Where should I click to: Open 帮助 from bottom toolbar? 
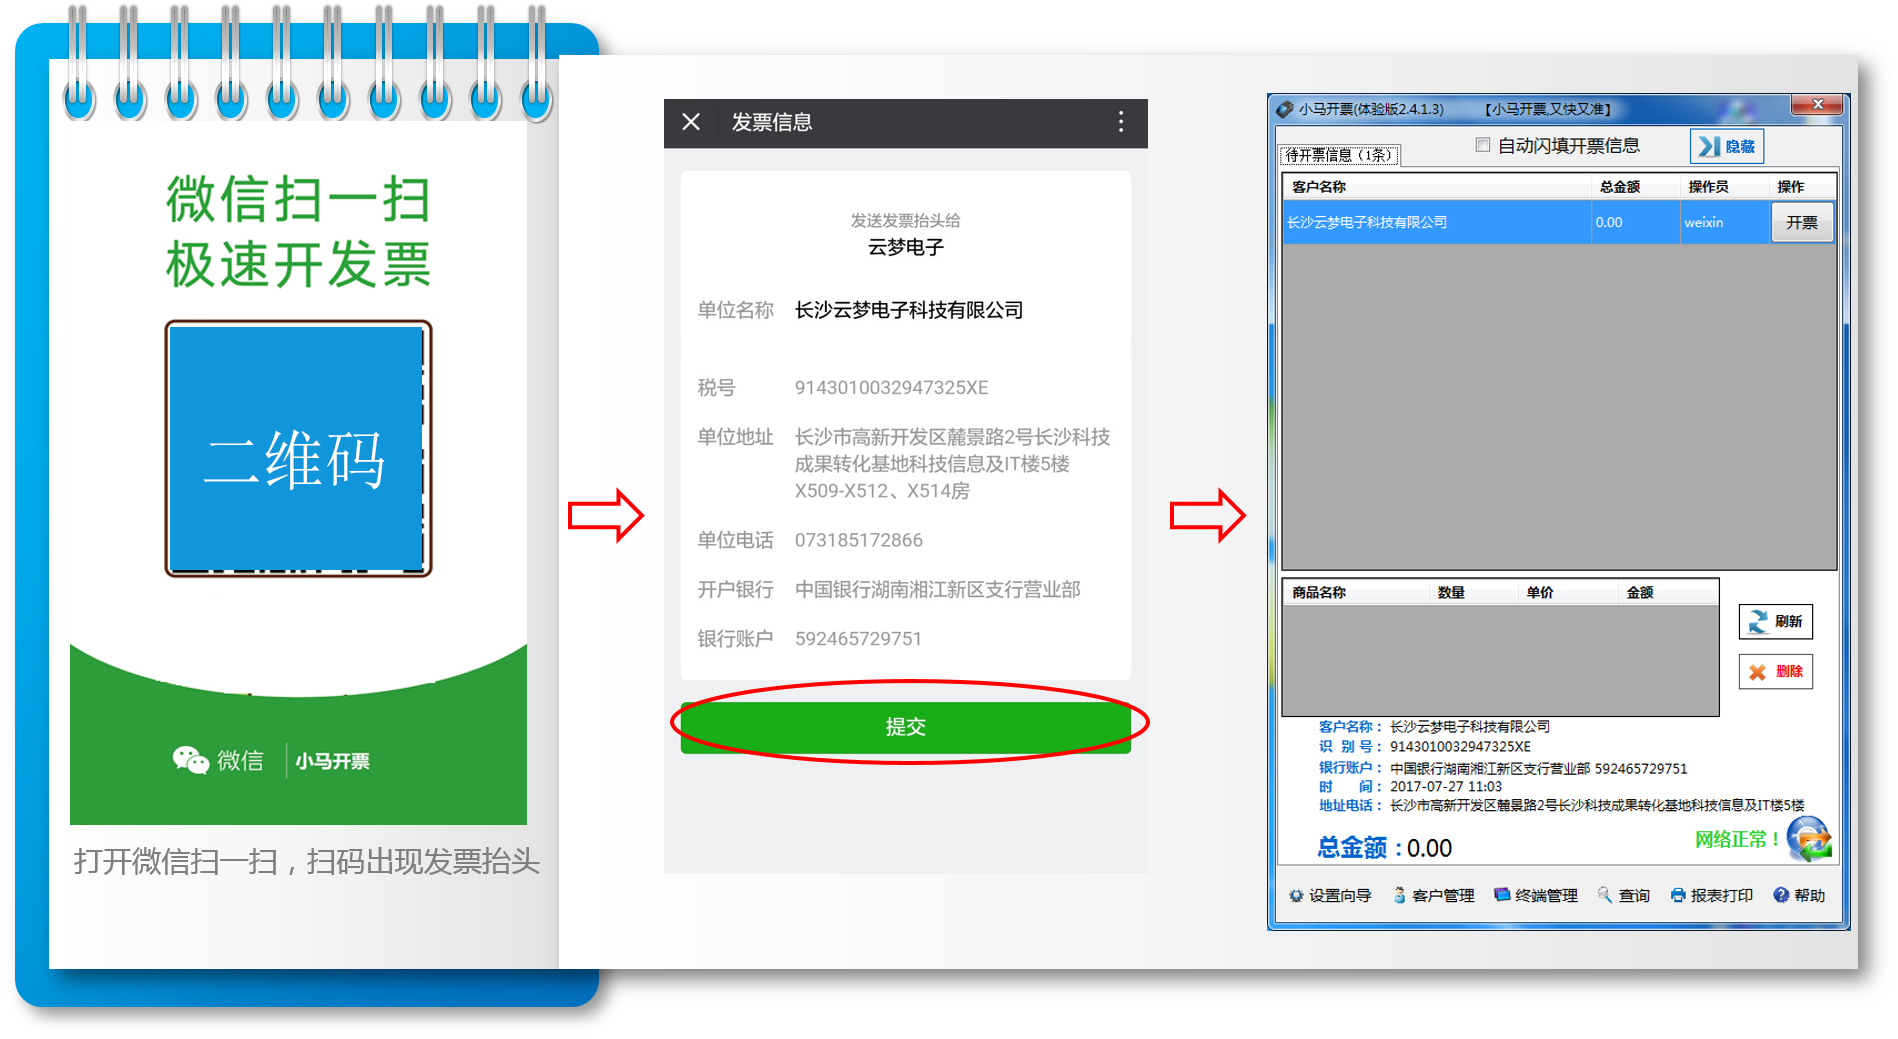(x=1799, y=896)
